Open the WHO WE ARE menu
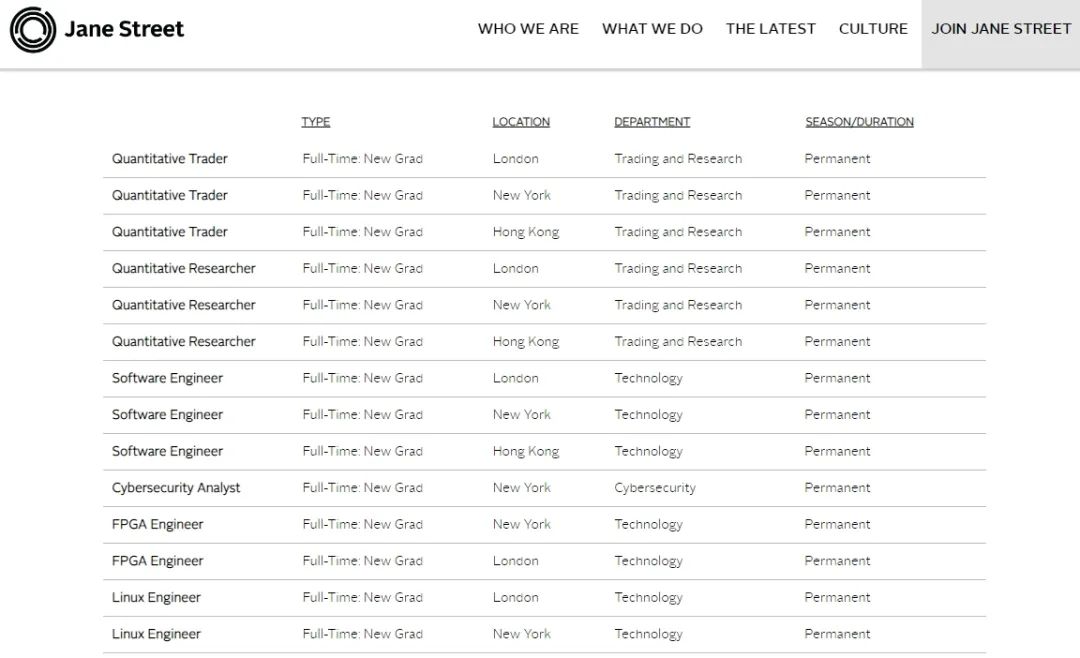Viewport: 1080px width, 658px height. pyautogui.click(x=528, y=29)
